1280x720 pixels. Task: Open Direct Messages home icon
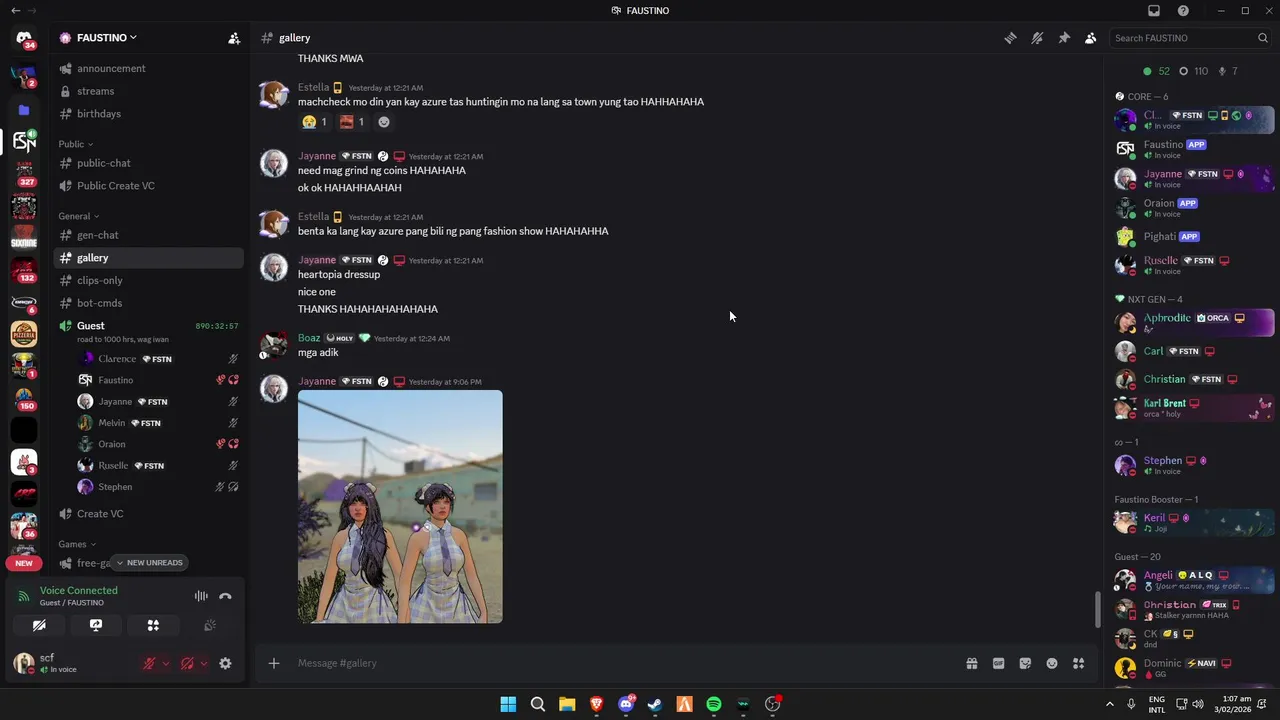tap(24, 38)
